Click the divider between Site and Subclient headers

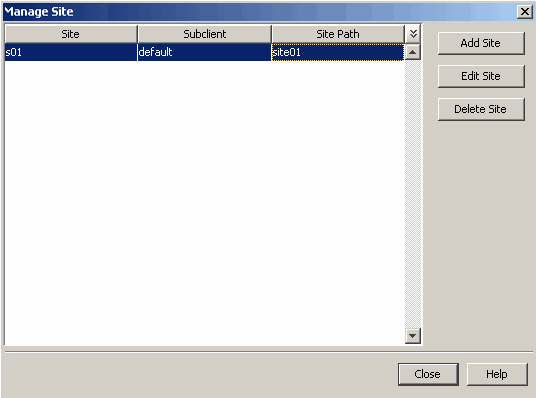pyautogui.click(x=137, y=34)
